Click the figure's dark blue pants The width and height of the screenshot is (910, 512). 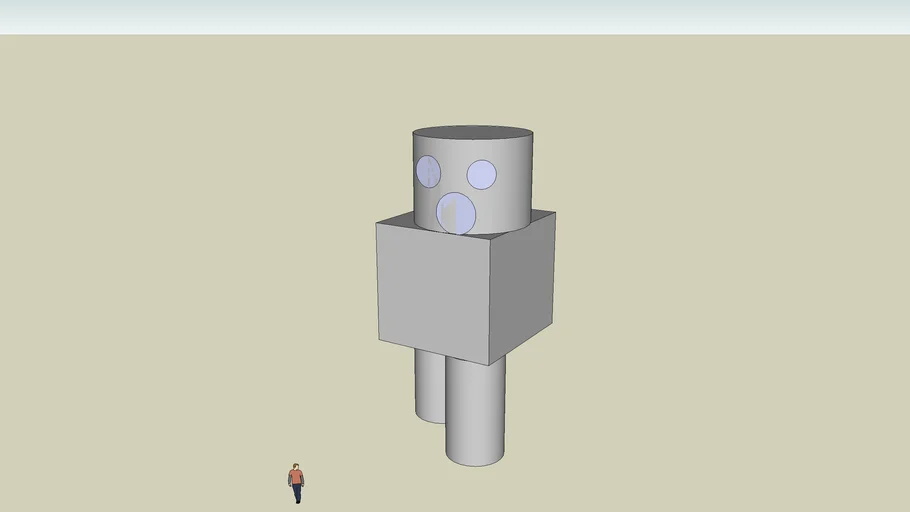[x=297, y=492]
